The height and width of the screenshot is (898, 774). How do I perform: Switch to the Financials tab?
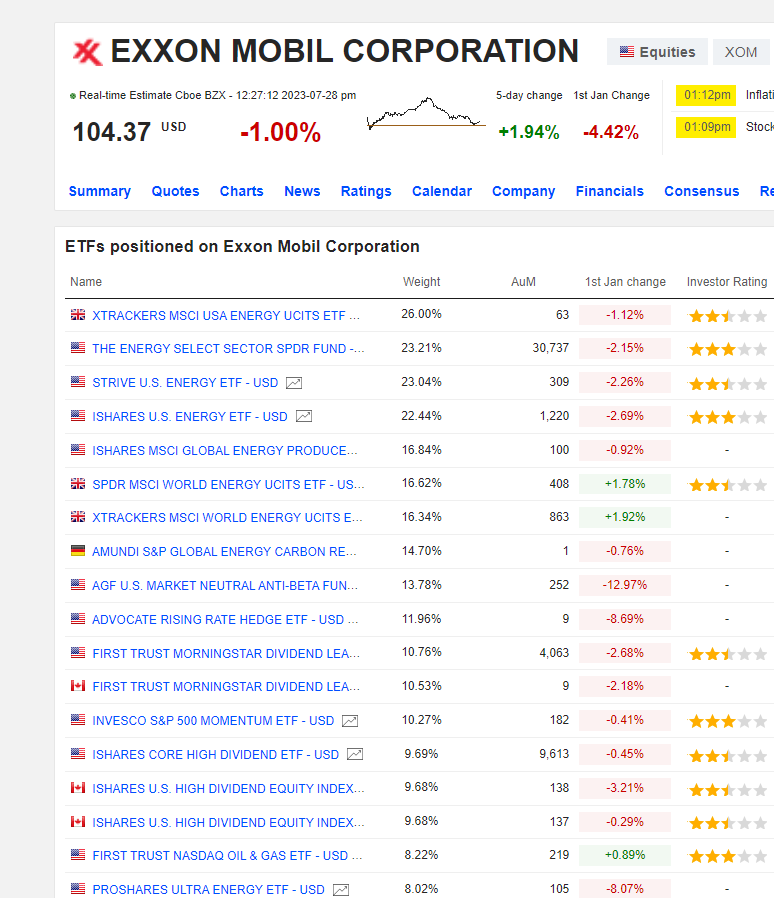pyautogui.click(x=610, y=191)
